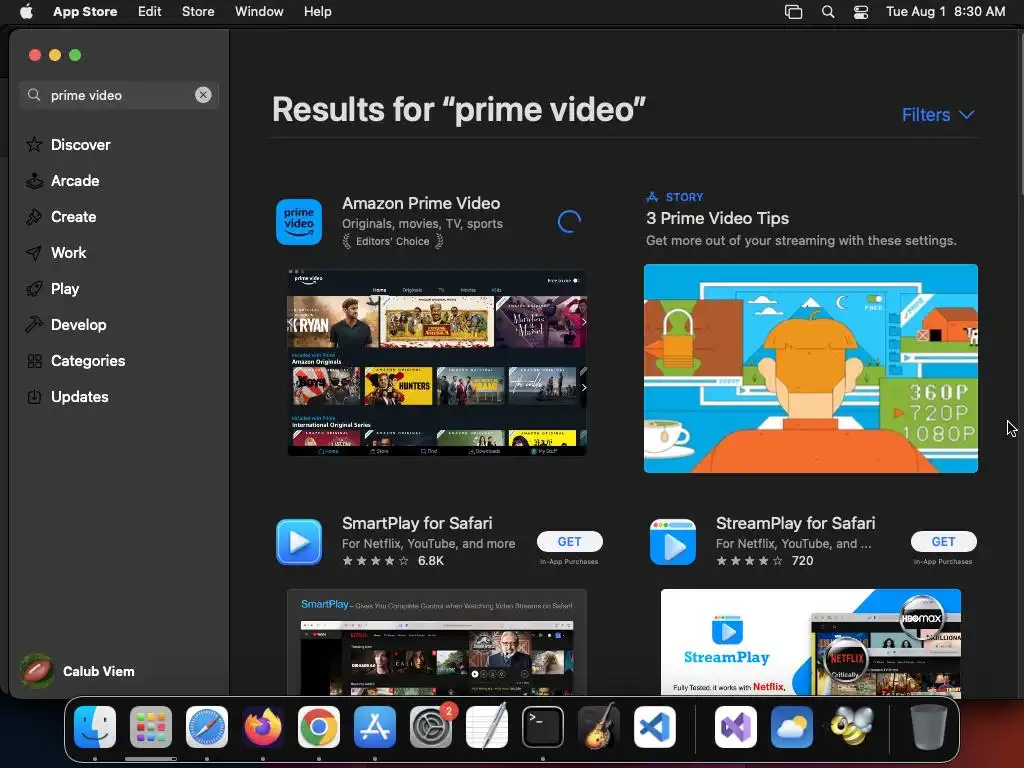Open Stage Manager in the menu bar
The image size is (1024, 768).
coord(793,12)
